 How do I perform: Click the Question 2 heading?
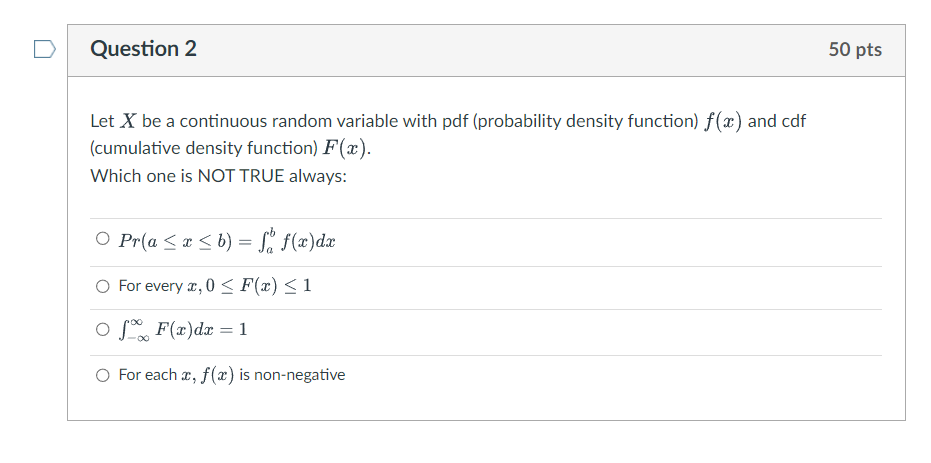coord(143,49)
